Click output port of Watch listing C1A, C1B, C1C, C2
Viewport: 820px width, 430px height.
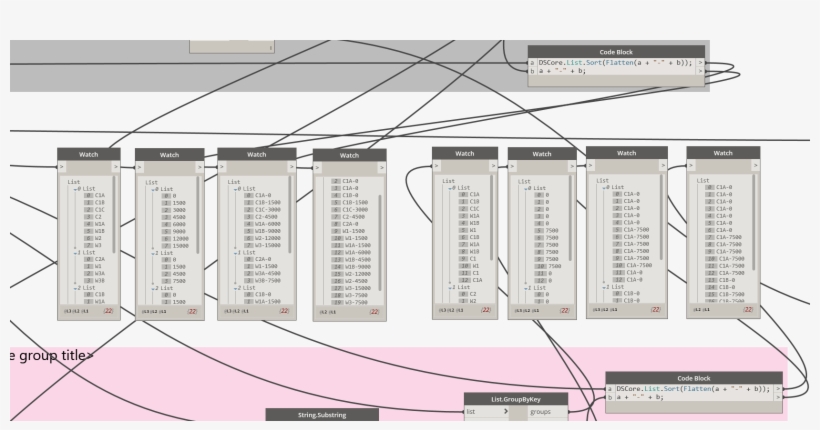pyautogui.click(x=116, y=167)
